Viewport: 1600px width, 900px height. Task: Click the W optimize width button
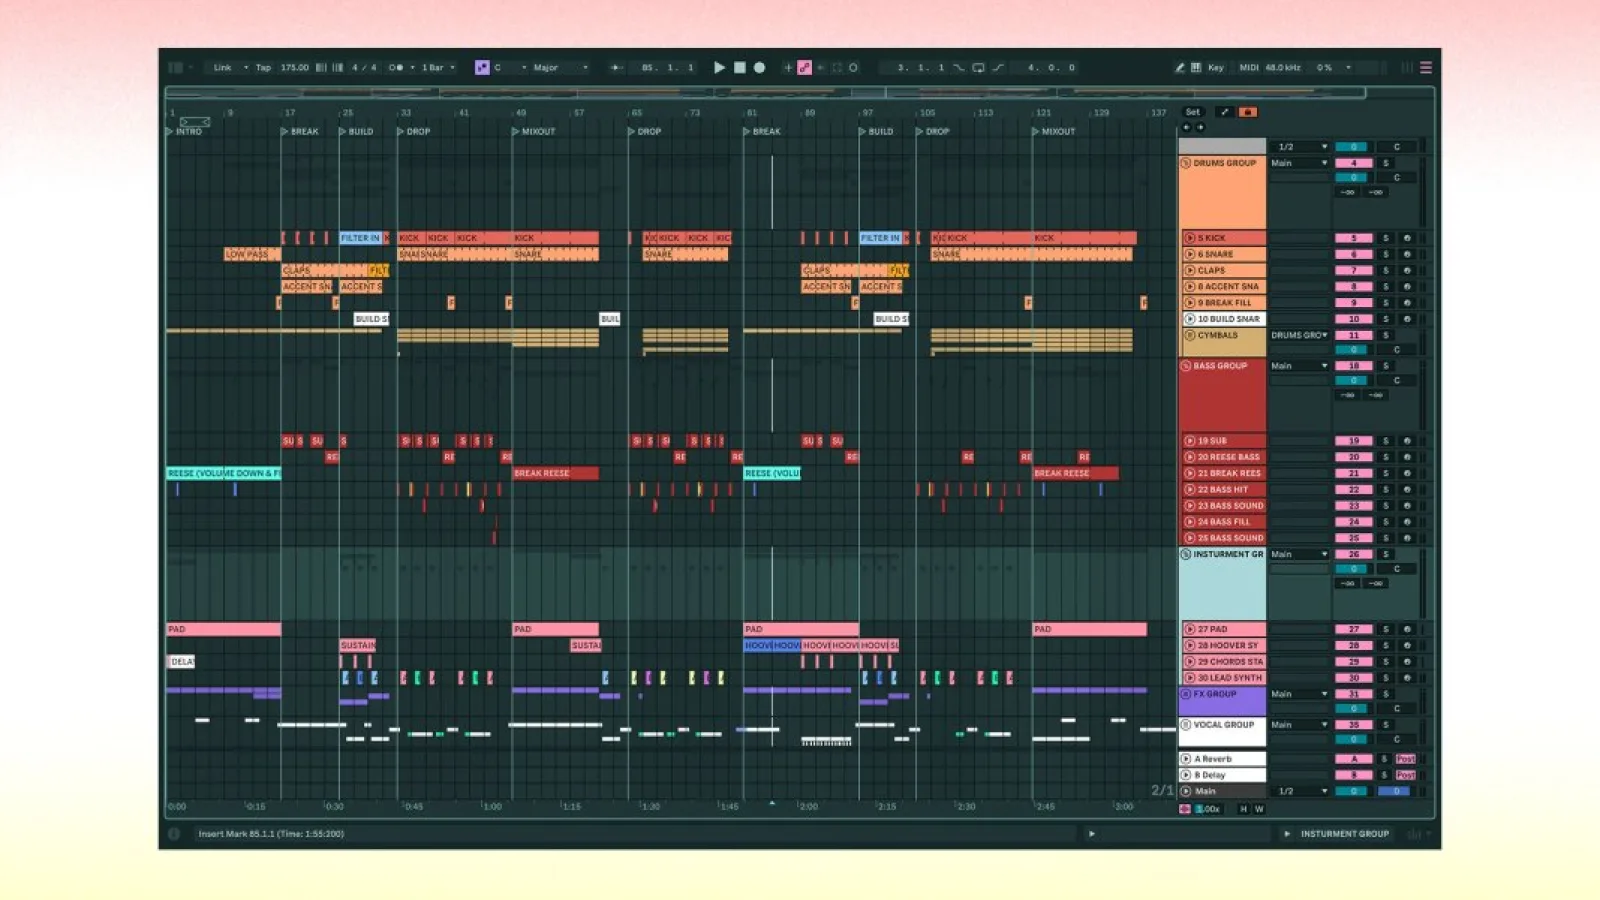tap(1259, 809)
